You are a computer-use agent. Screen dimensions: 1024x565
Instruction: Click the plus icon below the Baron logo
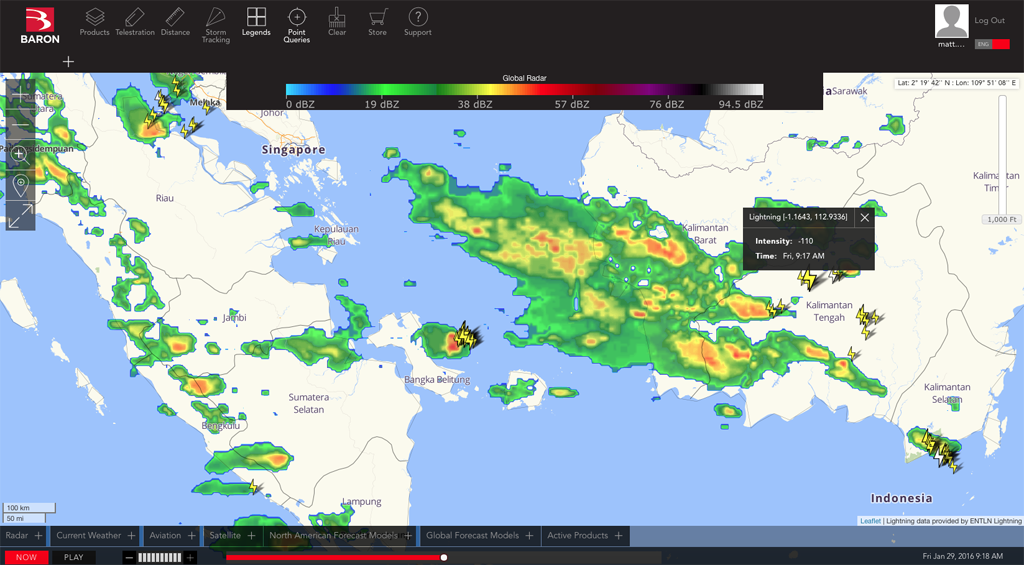point(68,61)
